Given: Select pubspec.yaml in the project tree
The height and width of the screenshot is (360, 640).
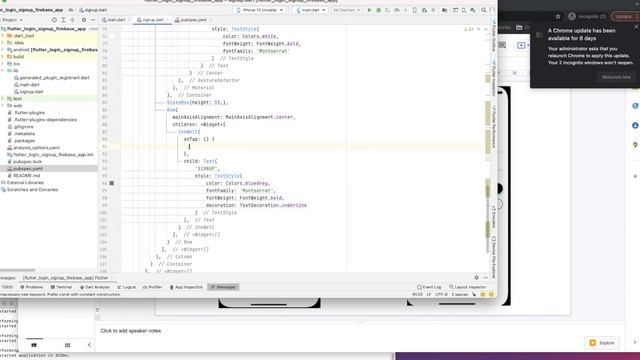Looking at the screenshot, I should [27, 169].
